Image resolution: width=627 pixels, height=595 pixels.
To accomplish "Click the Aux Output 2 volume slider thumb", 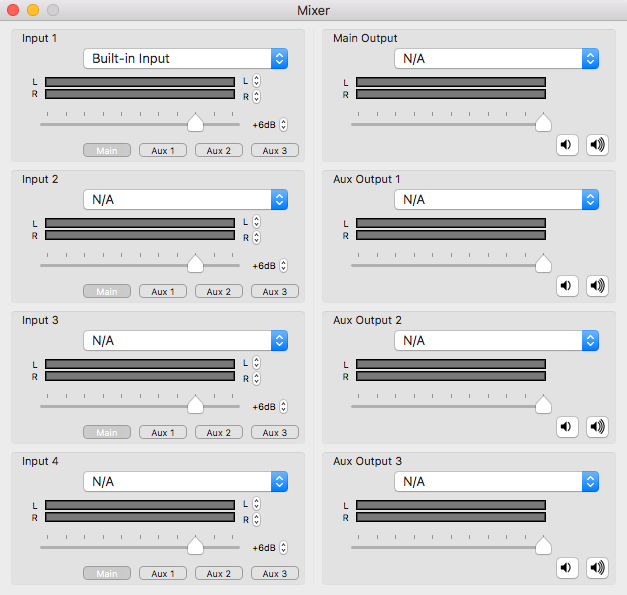I will tap(543, 404).
